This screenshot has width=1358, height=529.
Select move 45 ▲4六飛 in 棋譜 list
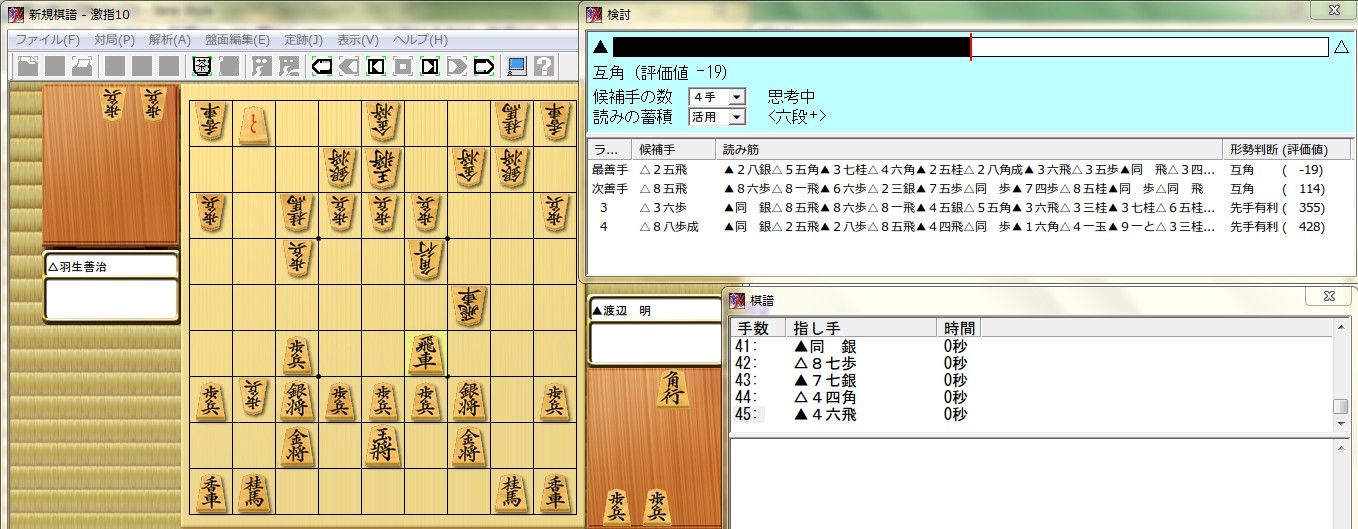[x=1032, y=414]
